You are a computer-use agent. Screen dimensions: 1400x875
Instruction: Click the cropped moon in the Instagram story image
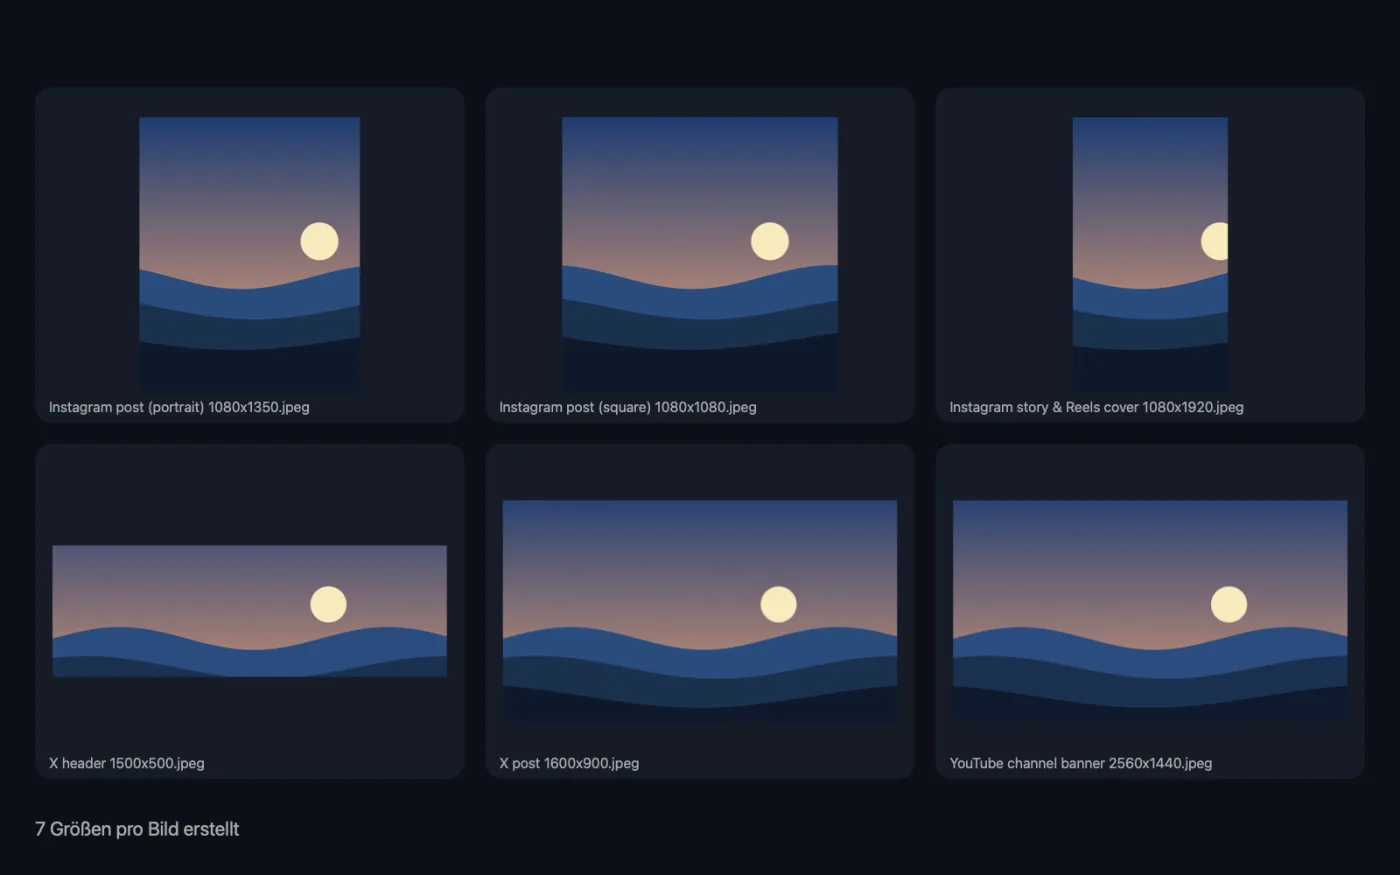coord(1215,241)
